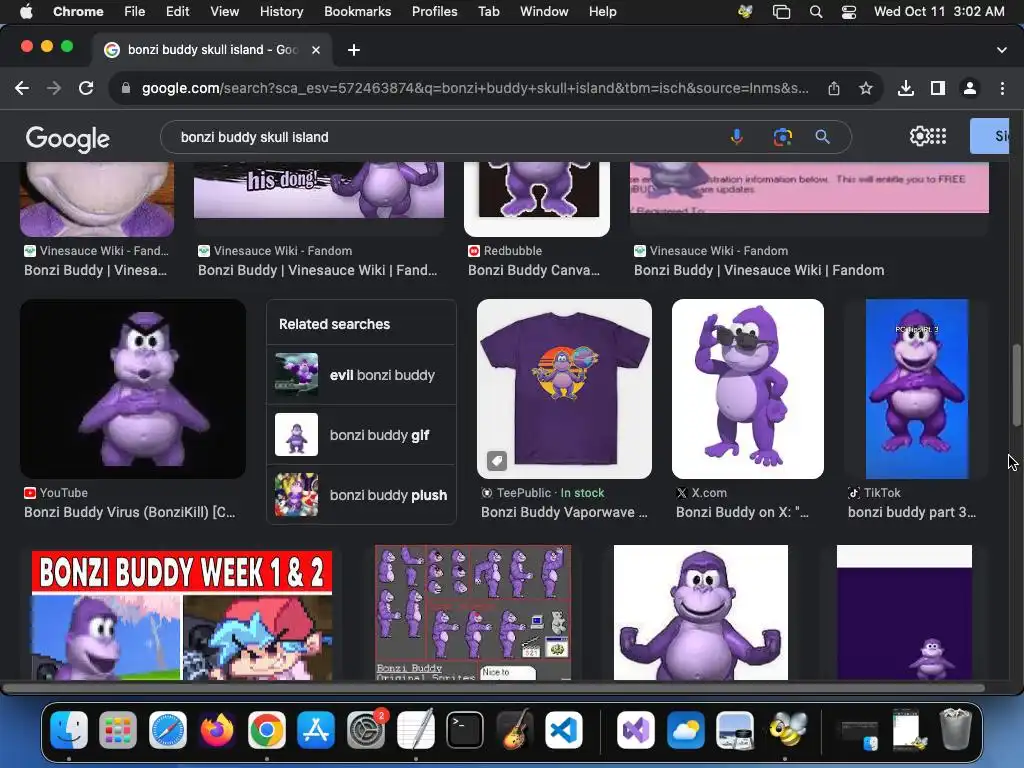This screenshot has height=768, width=1024.
Task: Click the horizontal scrollbar at window bottom
Action: point(493,688)
